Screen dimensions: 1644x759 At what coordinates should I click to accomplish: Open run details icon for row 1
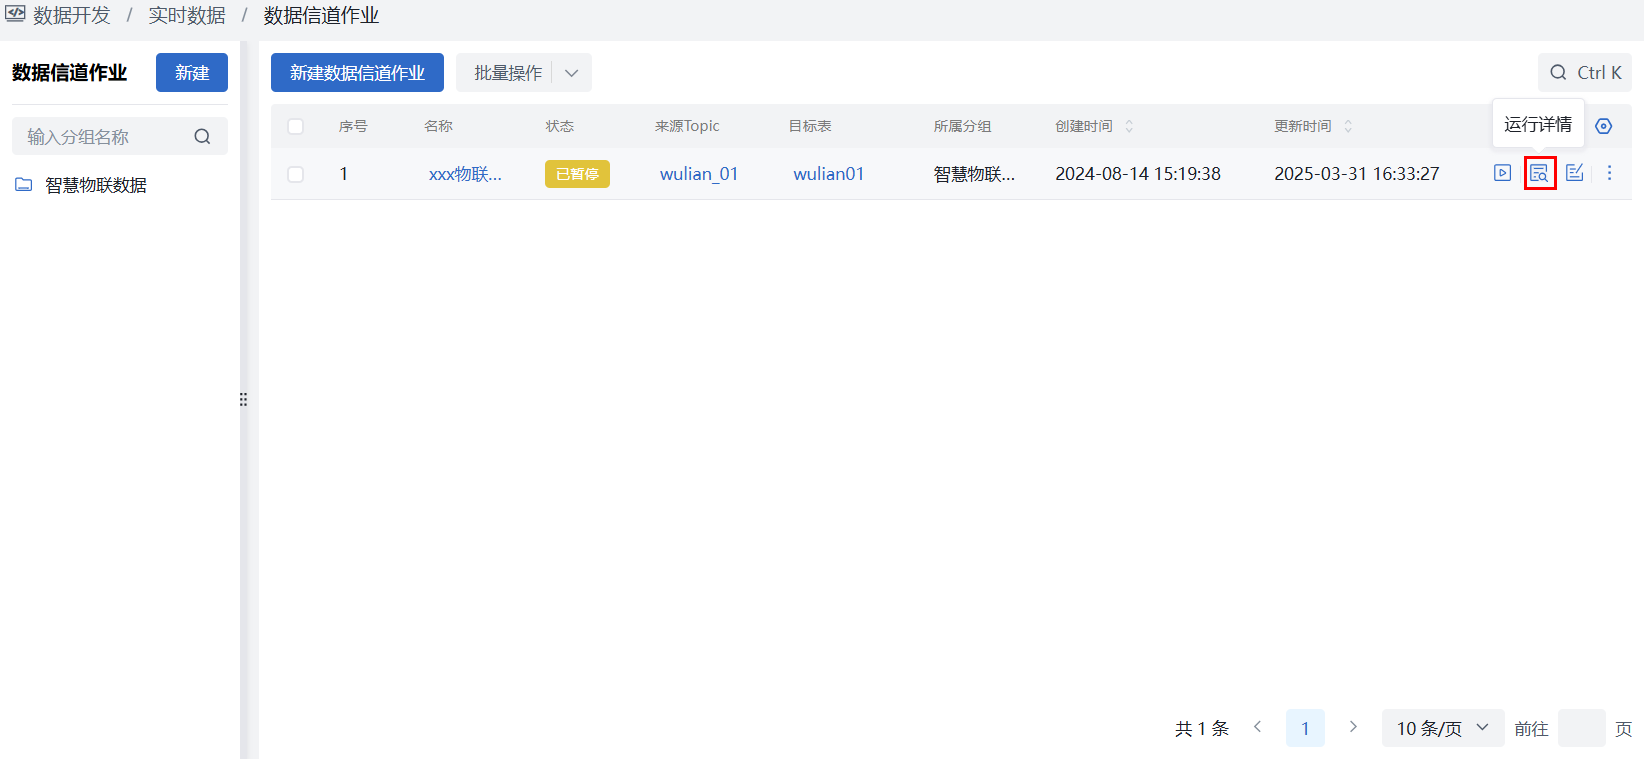pos(1539,173)
